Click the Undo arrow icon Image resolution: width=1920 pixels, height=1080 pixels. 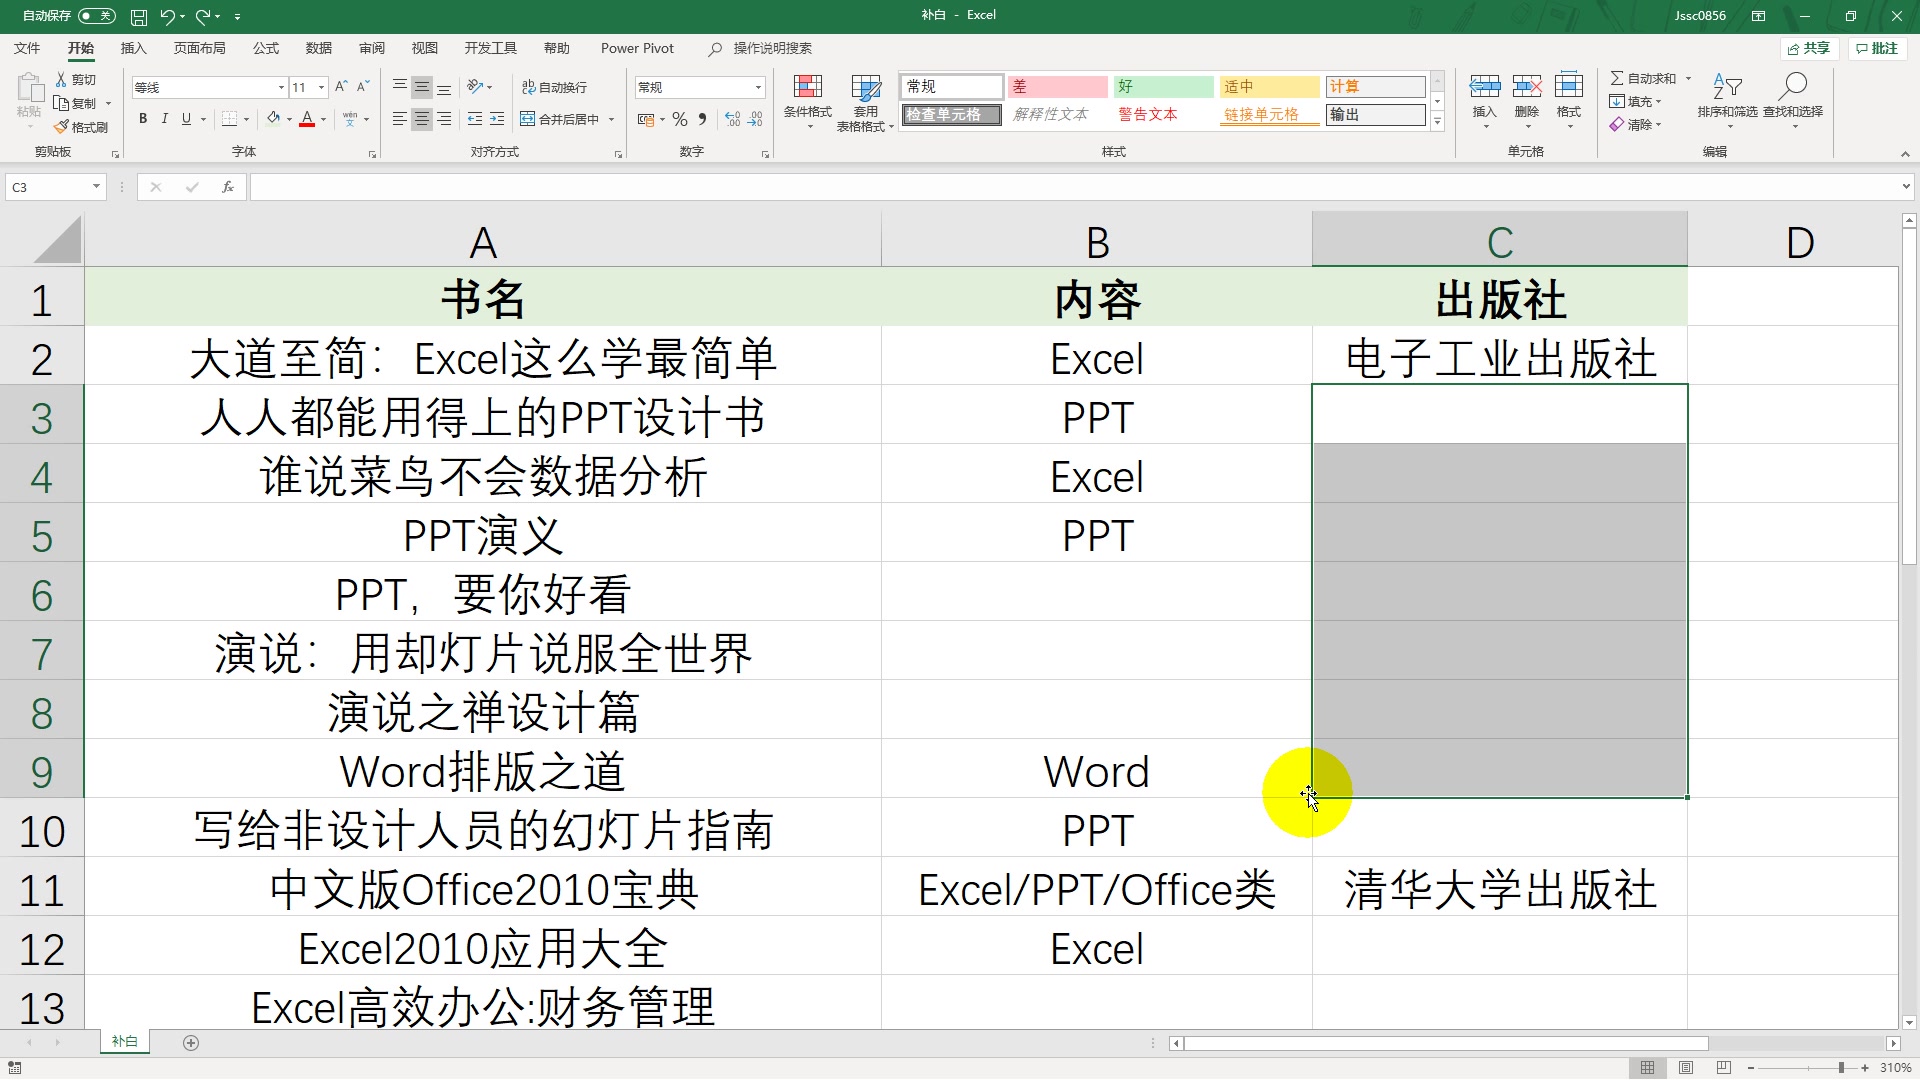(167, 16)
